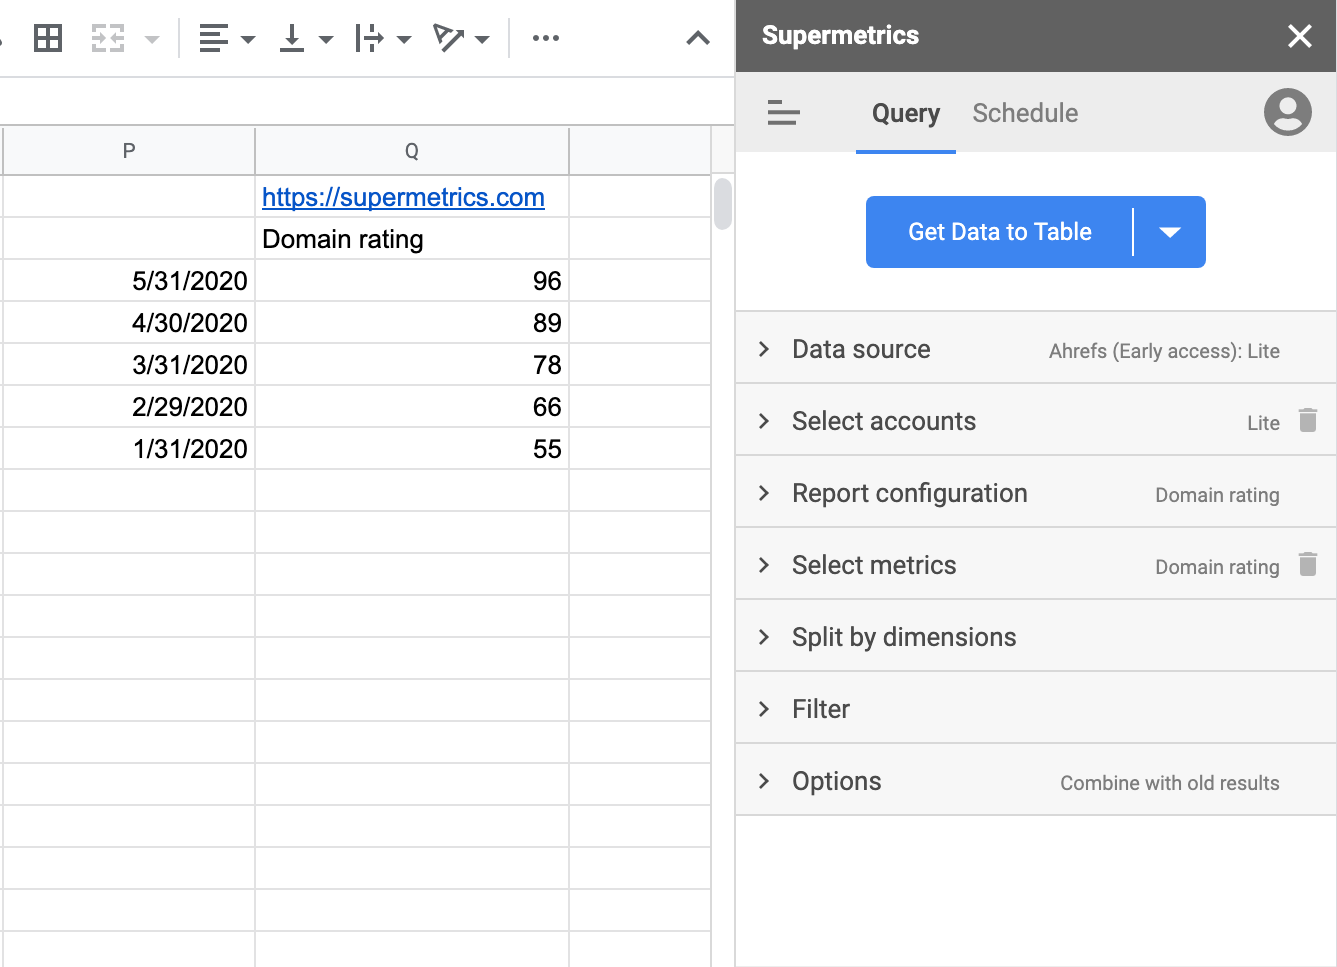The image size is (1337, 967).
Task: Expand the Select metrics section
Action: tap(1036, 564)
